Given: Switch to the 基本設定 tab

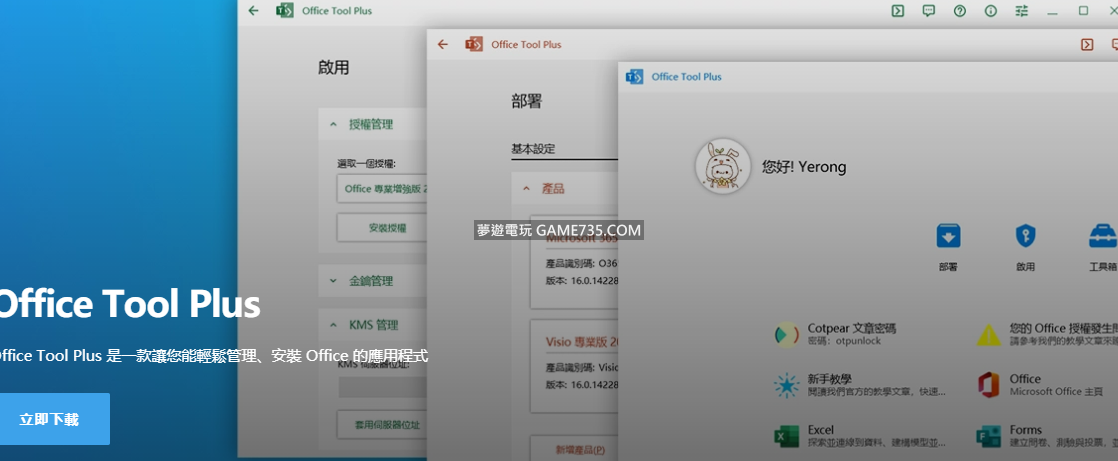Looking at the screenshot, I should [533, 149].
